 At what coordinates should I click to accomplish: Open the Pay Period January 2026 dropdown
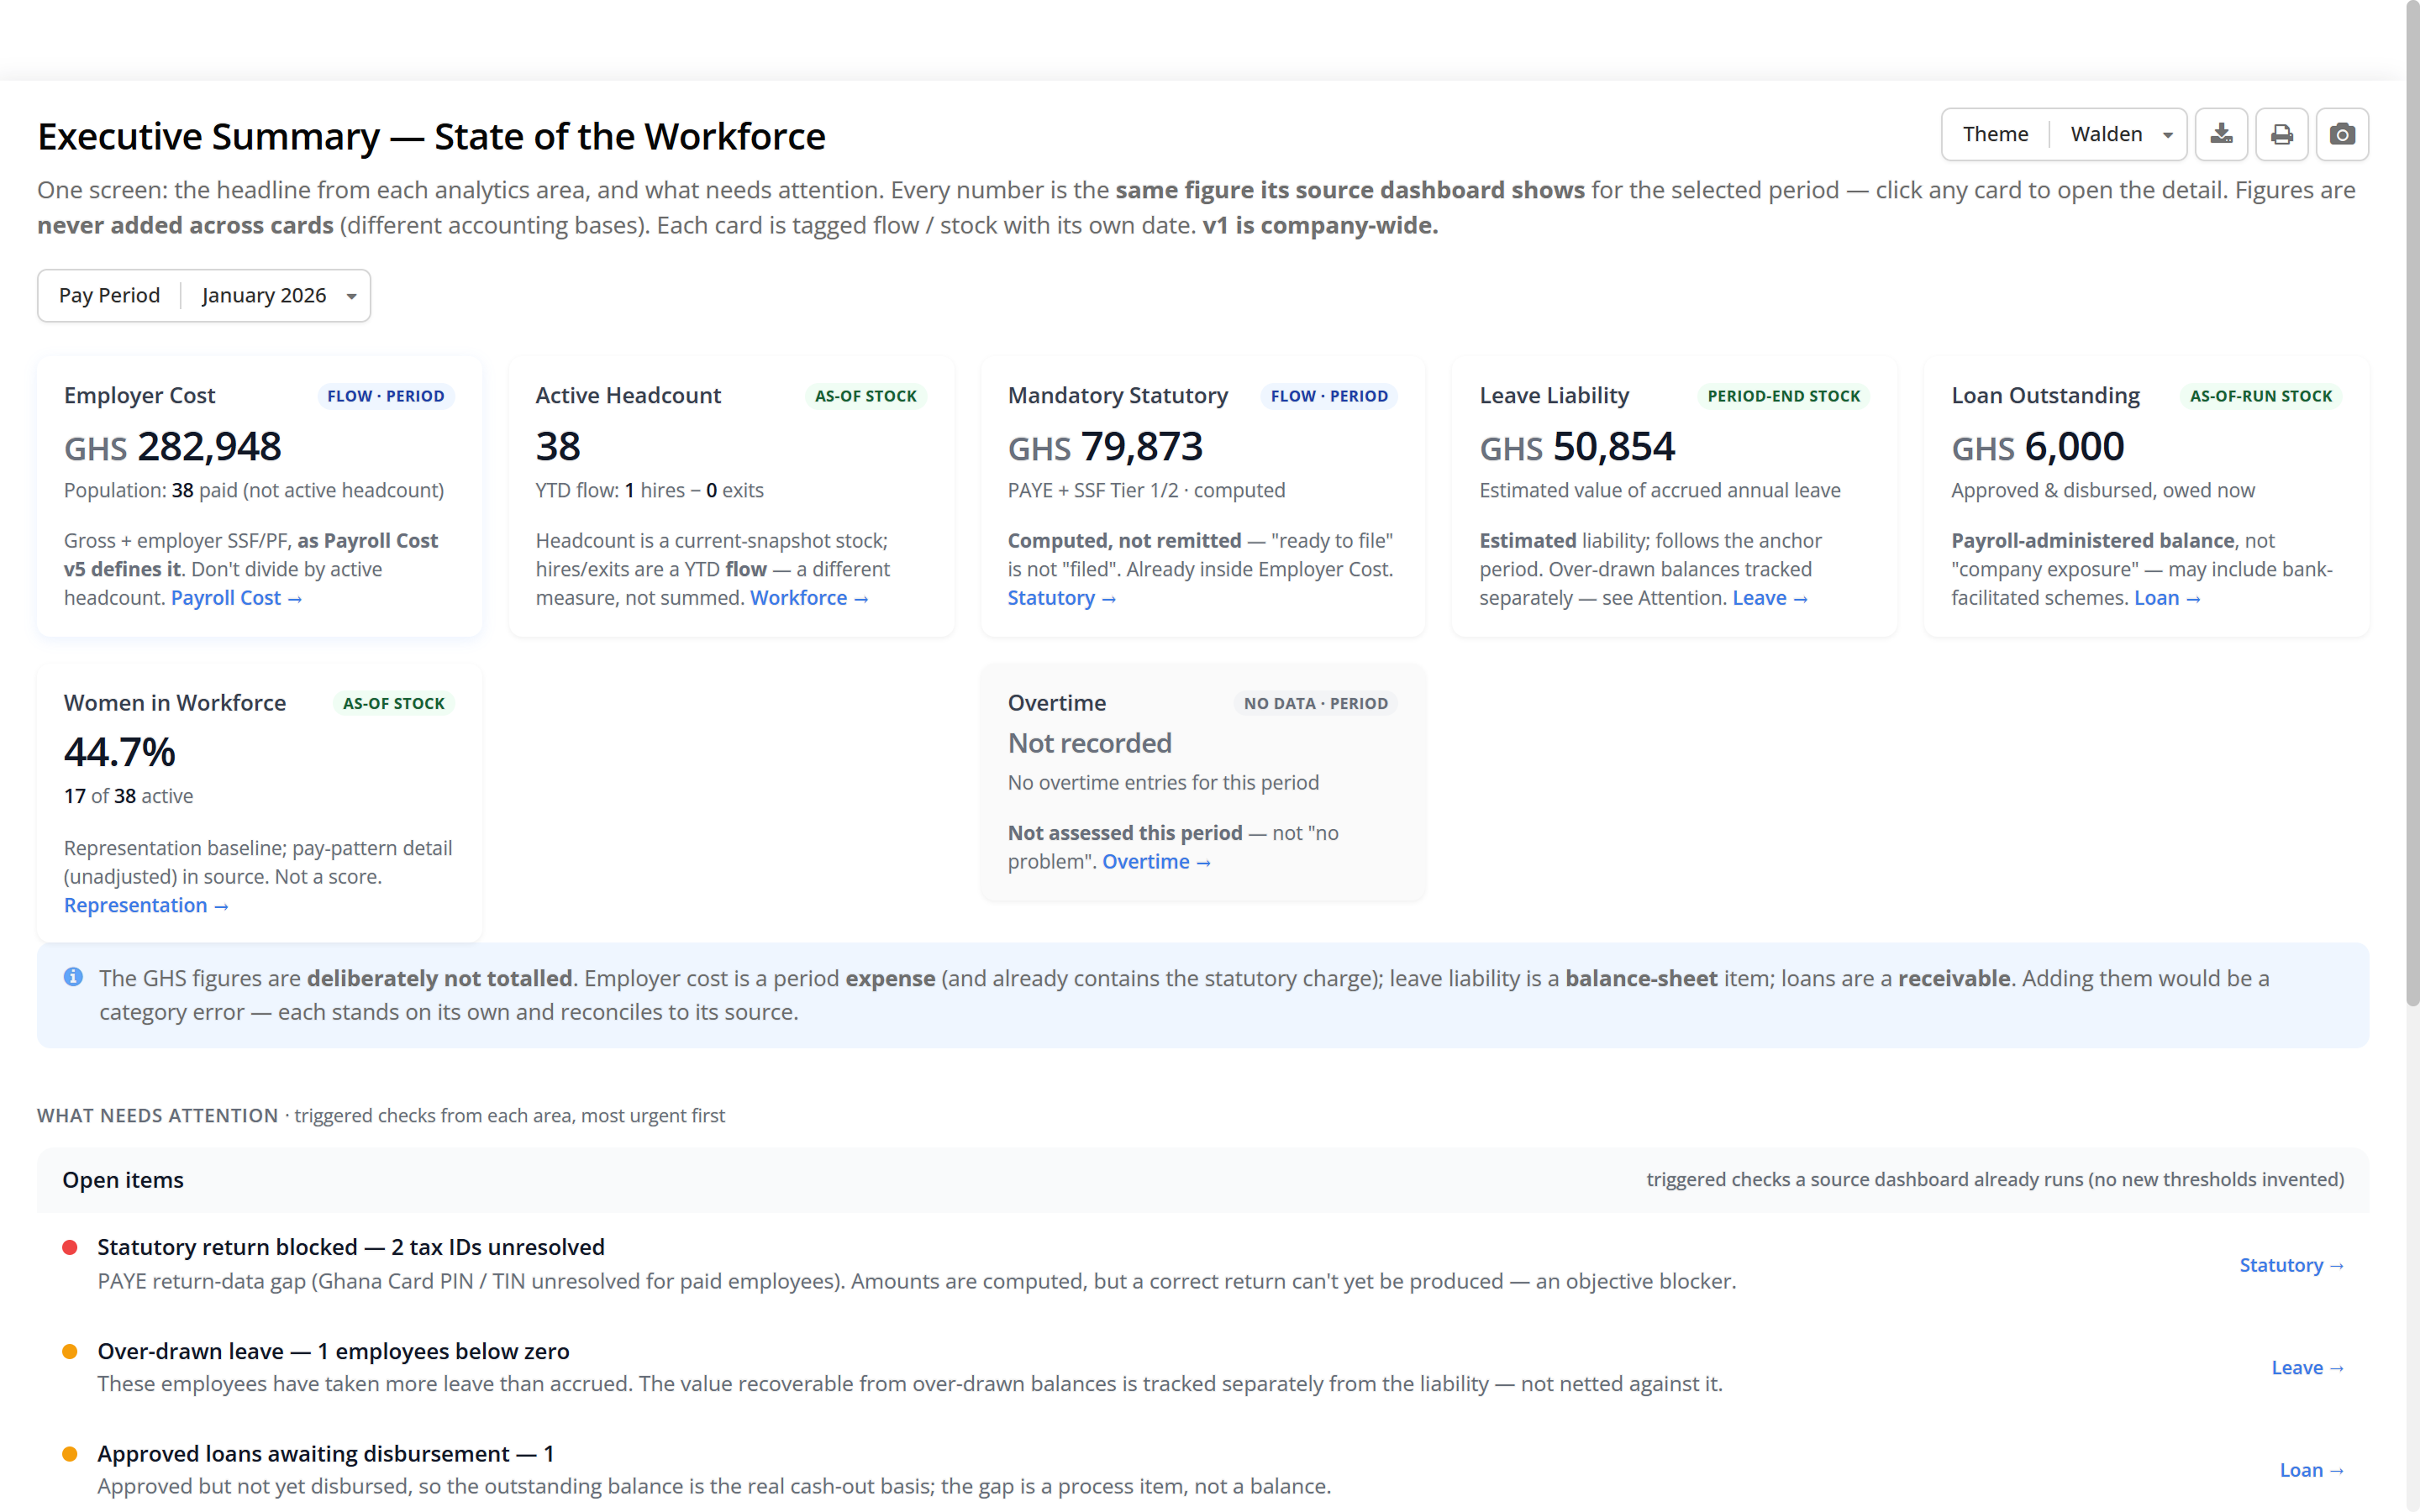click(x=204, y=295)
